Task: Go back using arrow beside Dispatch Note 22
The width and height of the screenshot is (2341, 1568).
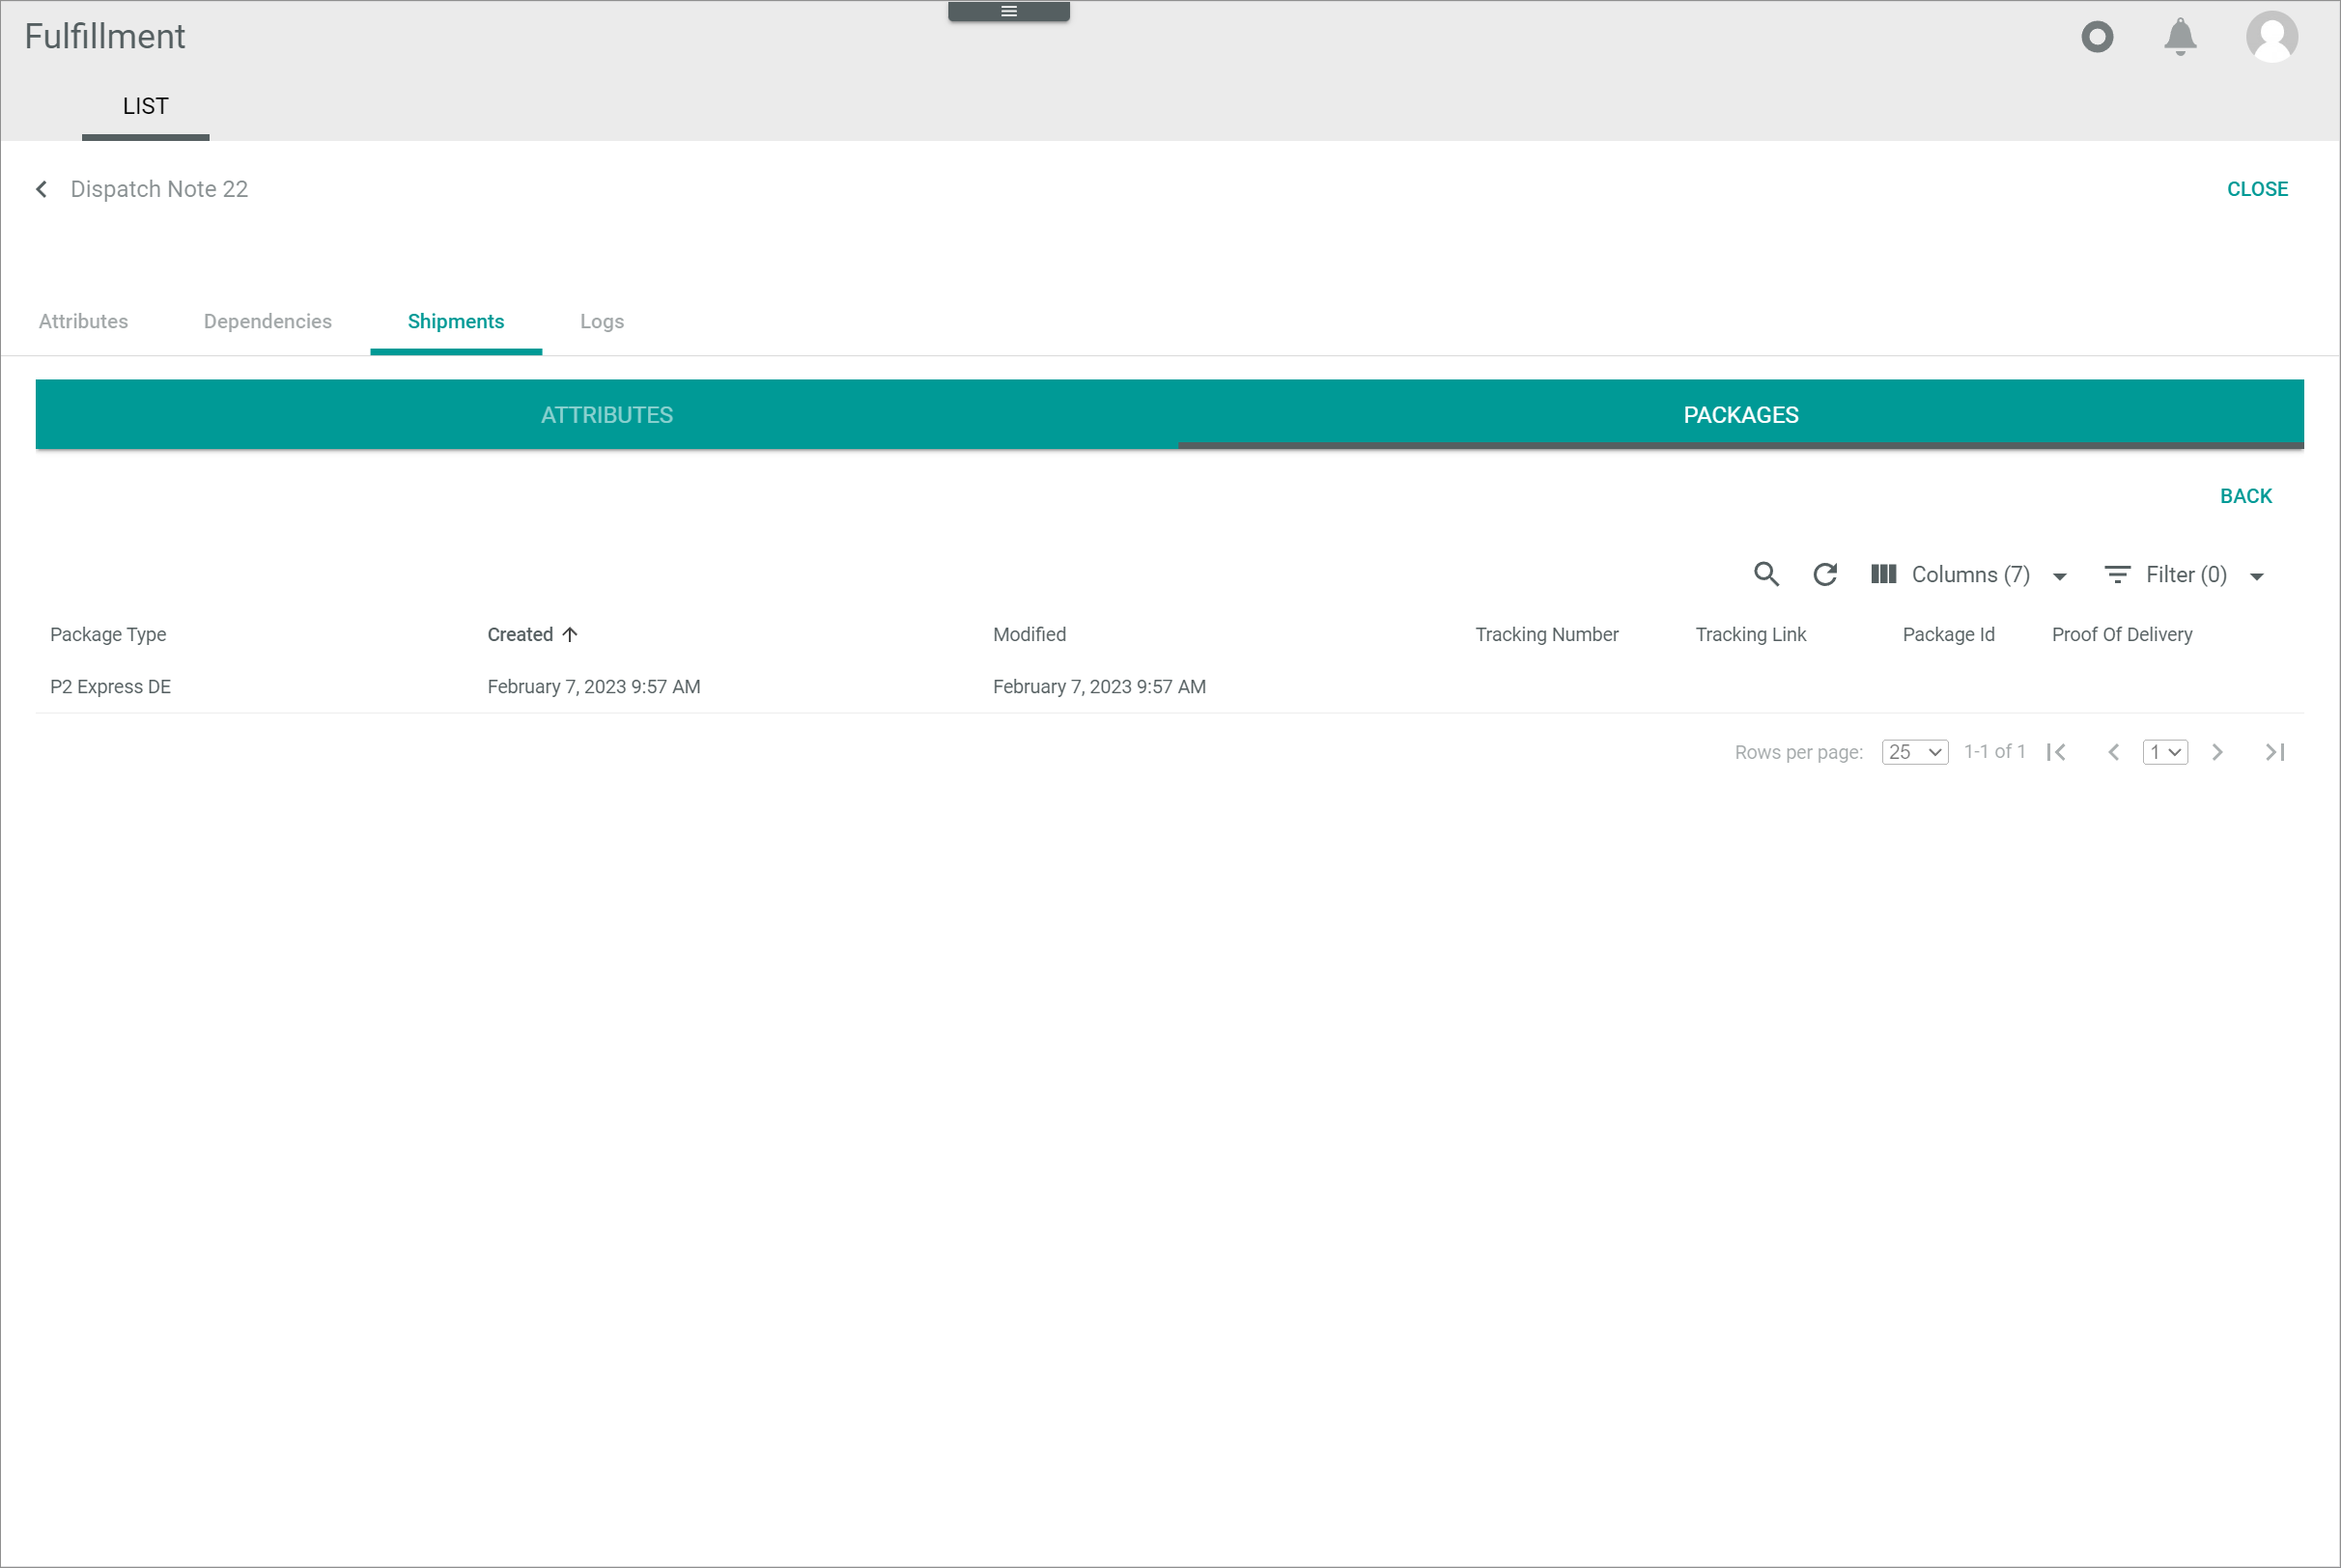Action: (42, 189)
